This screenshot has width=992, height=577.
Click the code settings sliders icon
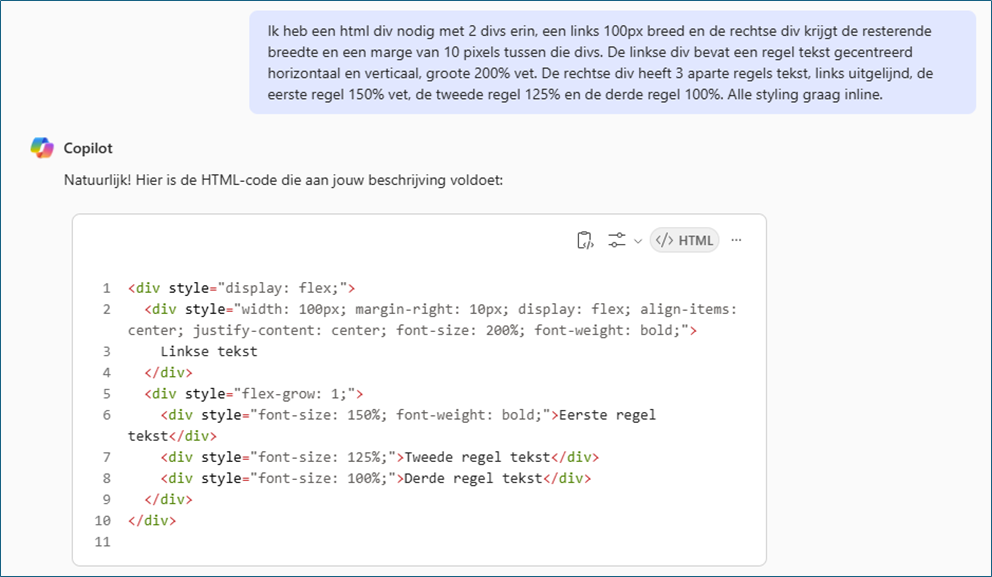tap(616, 240)
